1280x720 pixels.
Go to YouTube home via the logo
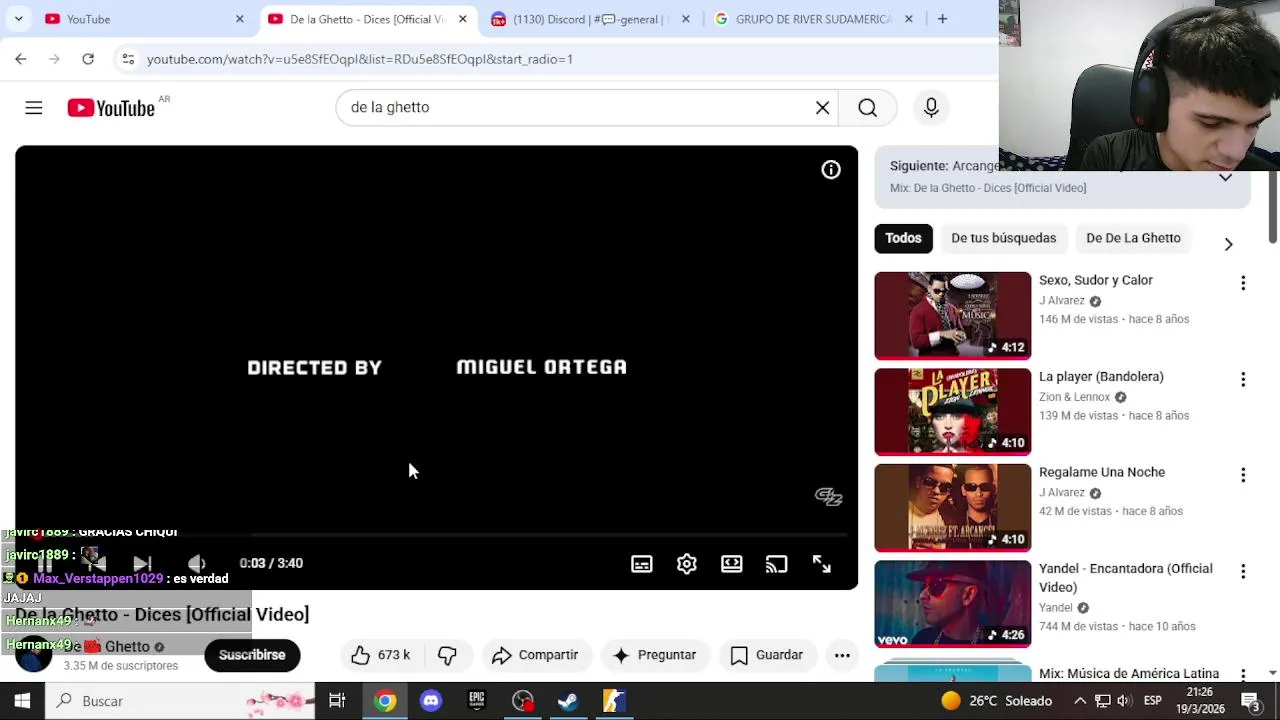pyautogui.click(x=111, y=108)
